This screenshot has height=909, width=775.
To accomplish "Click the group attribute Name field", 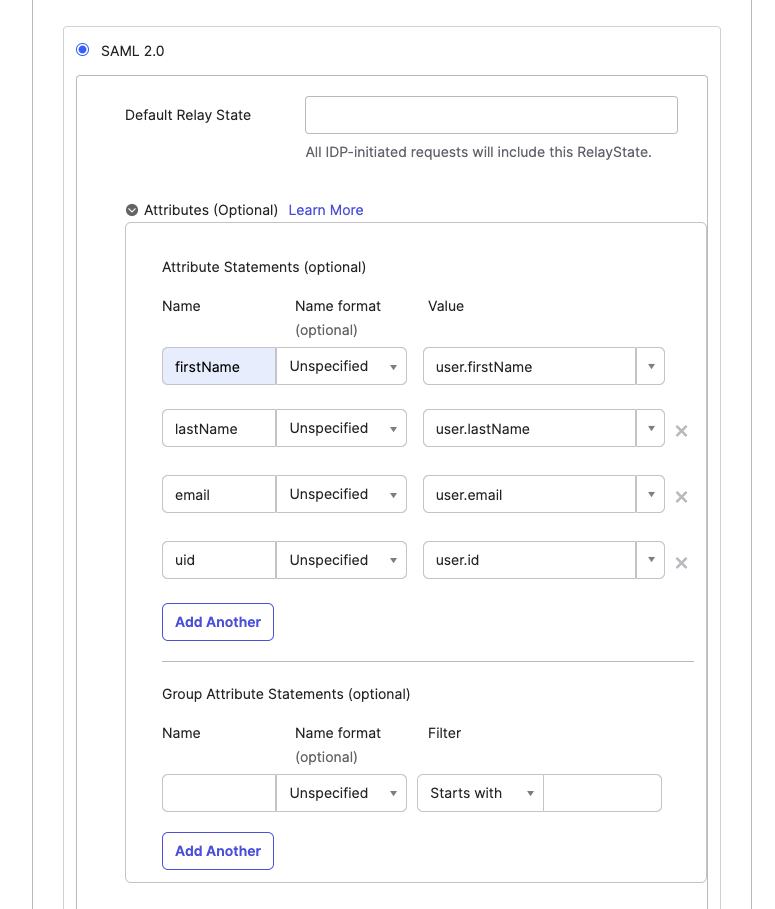I will tap(219, 793).
